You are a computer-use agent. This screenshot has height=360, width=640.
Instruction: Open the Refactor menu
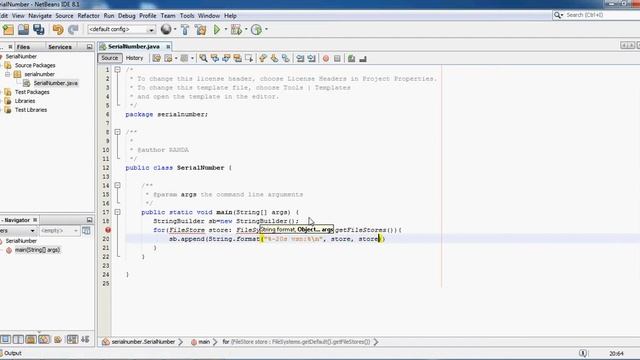[x=89, y=16]
